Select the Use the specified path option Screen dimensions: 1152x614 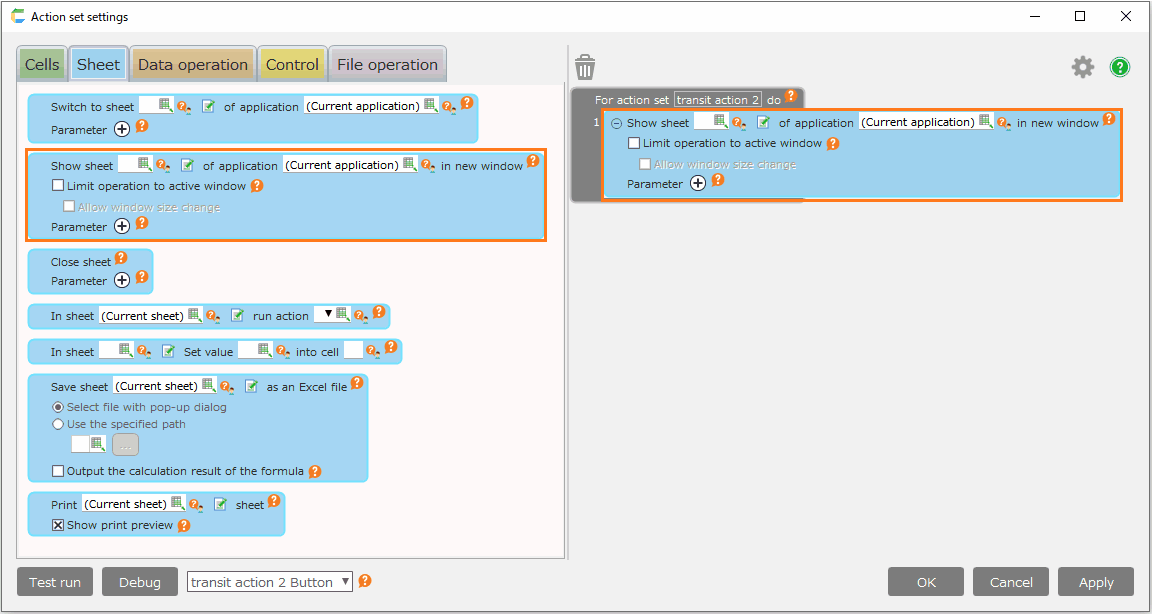(58, 424)
